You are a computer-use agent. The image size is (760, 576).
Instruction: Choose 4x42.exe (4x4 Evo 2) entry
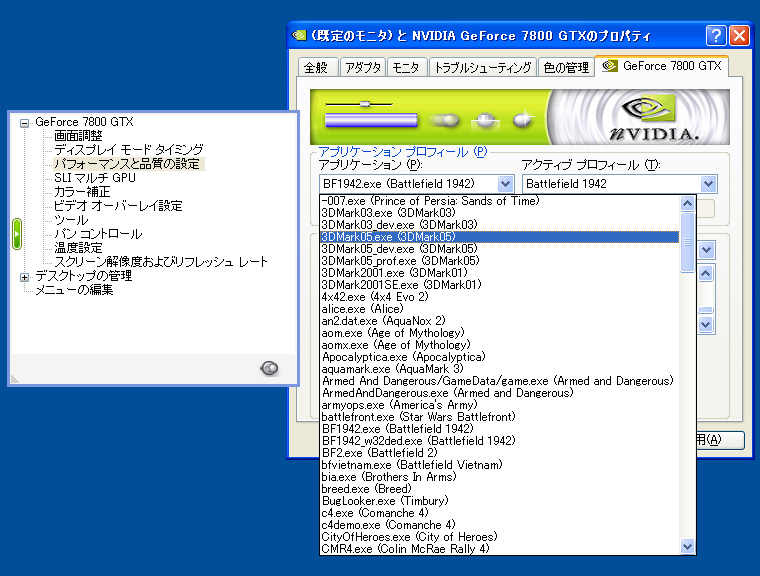pyautogui.click(x=500, y=297)
